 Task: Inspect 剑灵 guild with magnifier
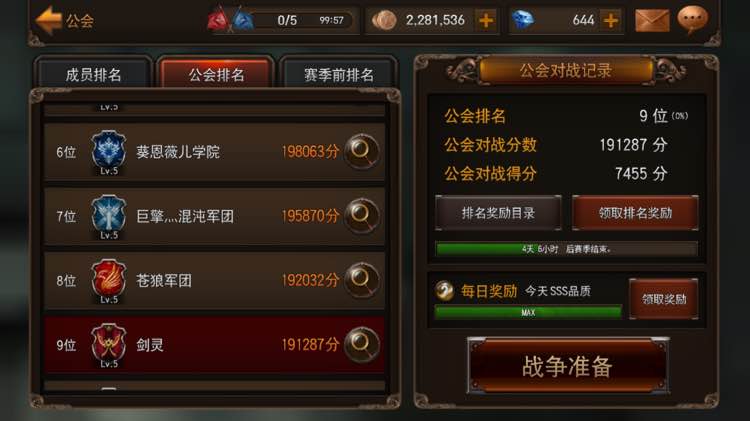coord(362,344)
